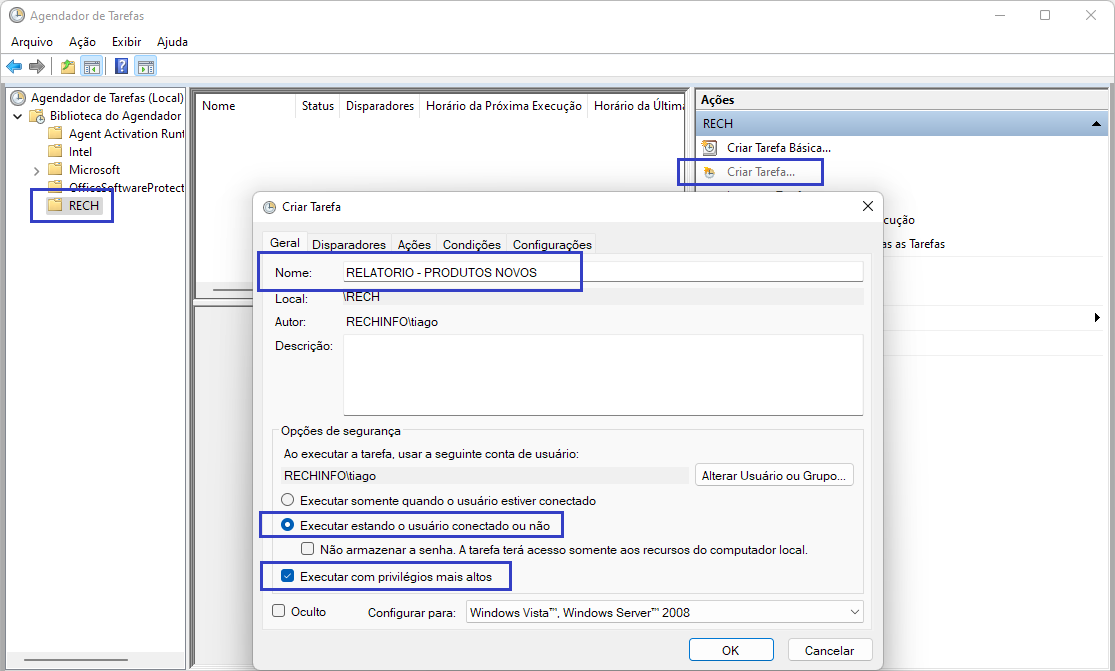1115x671 pixels.
Task: Click 'Criar Tarefa Básica...' action link
Action: pos(779,148)
